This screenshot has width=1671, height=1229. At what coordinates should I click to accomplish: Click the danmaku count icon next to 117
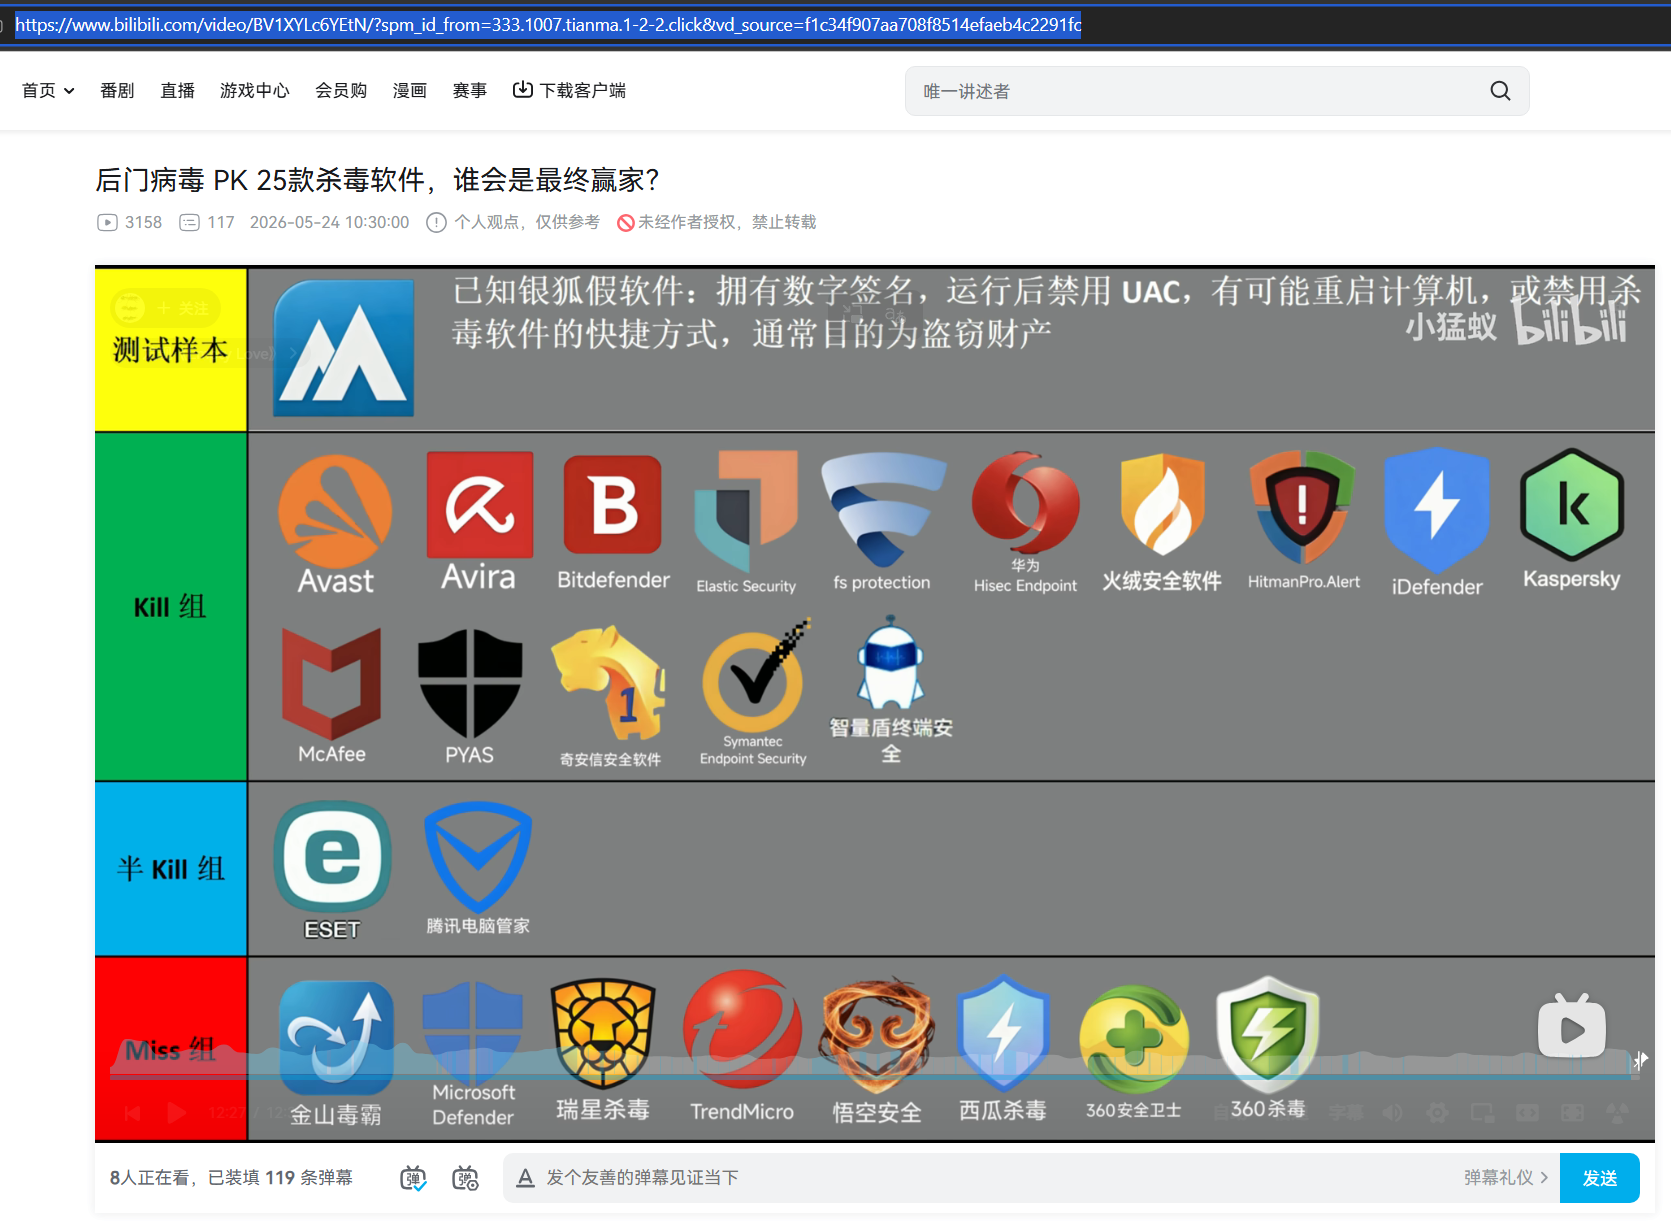click(x=189, y=222)
